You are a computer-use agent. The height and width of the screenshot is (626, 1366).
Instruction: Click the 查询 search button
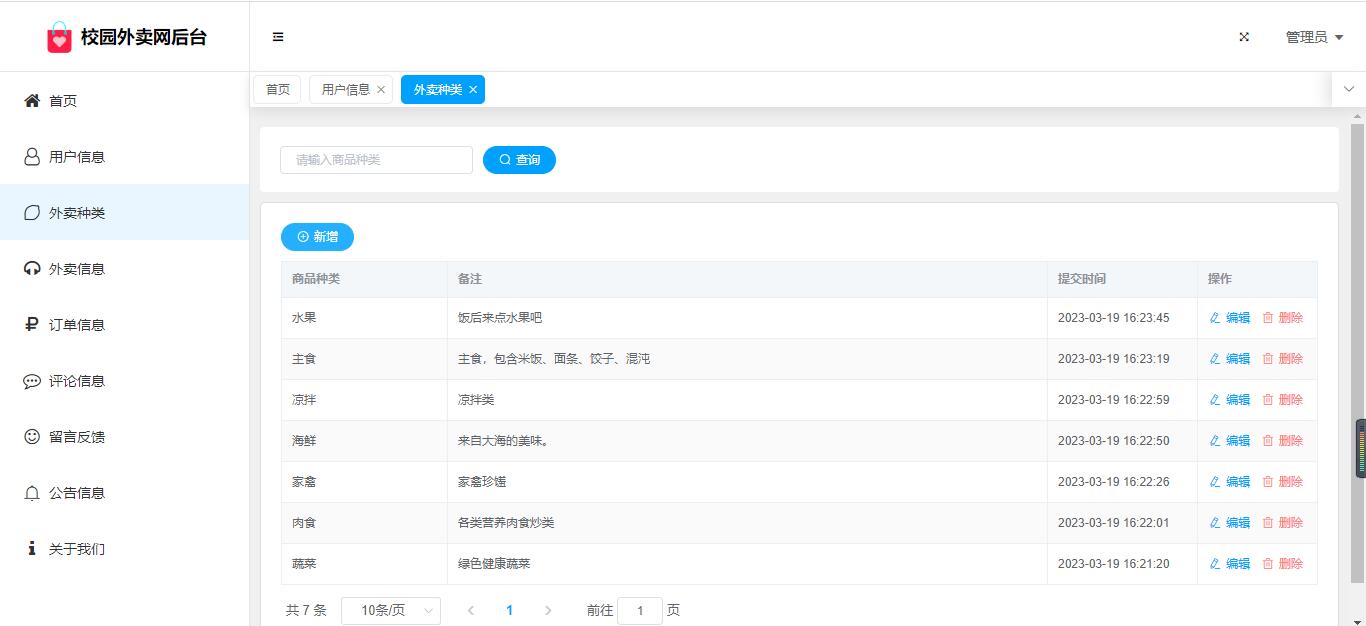pyautogui.click(x=519, y=160)
